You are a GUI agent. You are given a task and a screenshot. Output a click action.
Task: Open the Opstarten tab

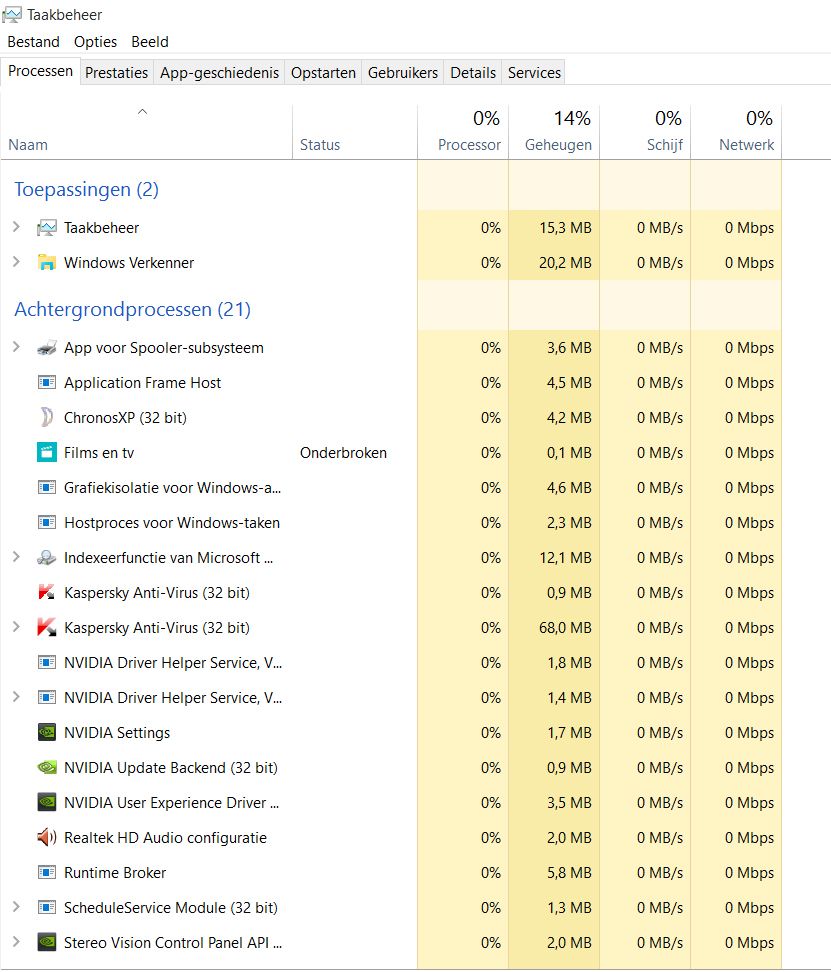pos(323,73)
